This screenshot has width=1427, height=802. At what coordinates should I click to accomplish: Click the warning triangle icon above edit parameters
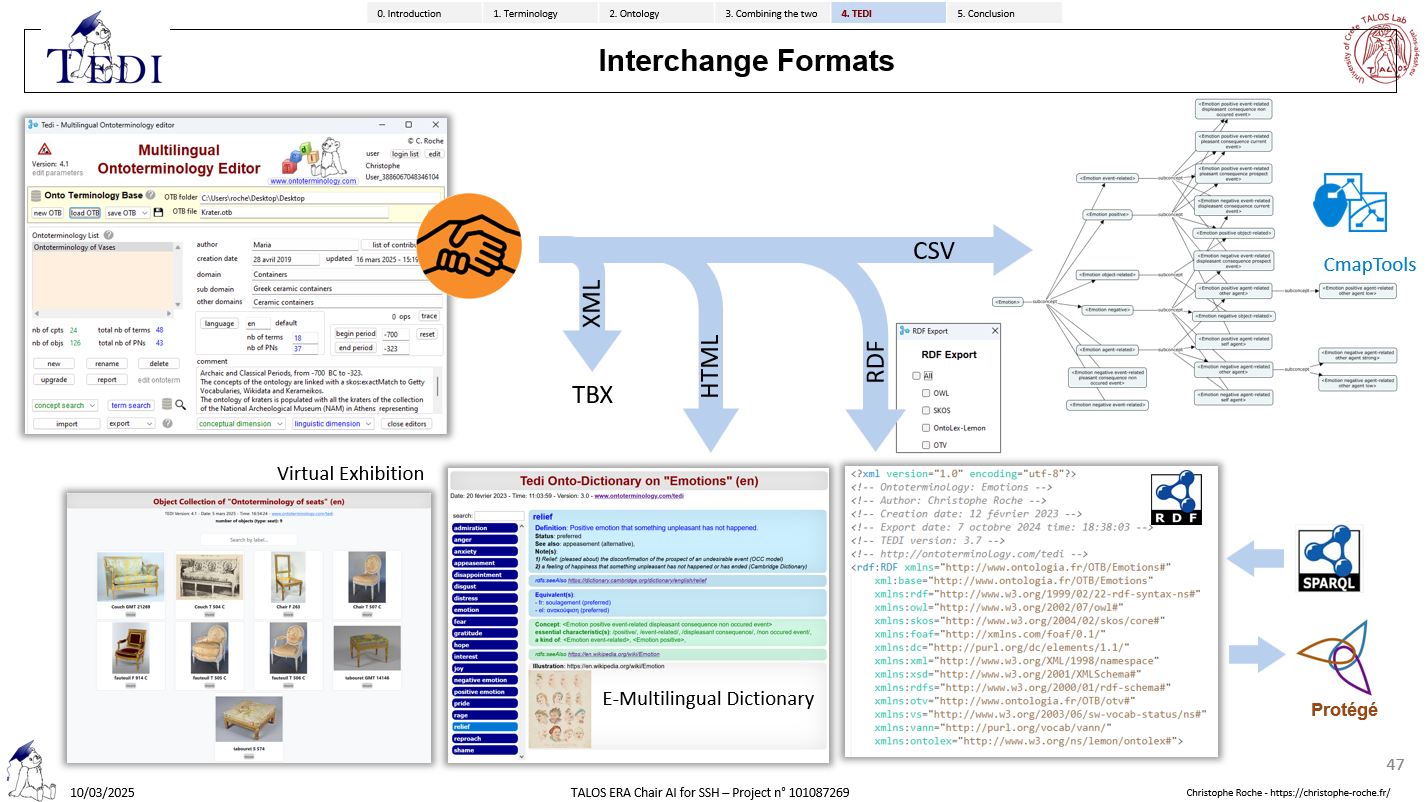45,147
